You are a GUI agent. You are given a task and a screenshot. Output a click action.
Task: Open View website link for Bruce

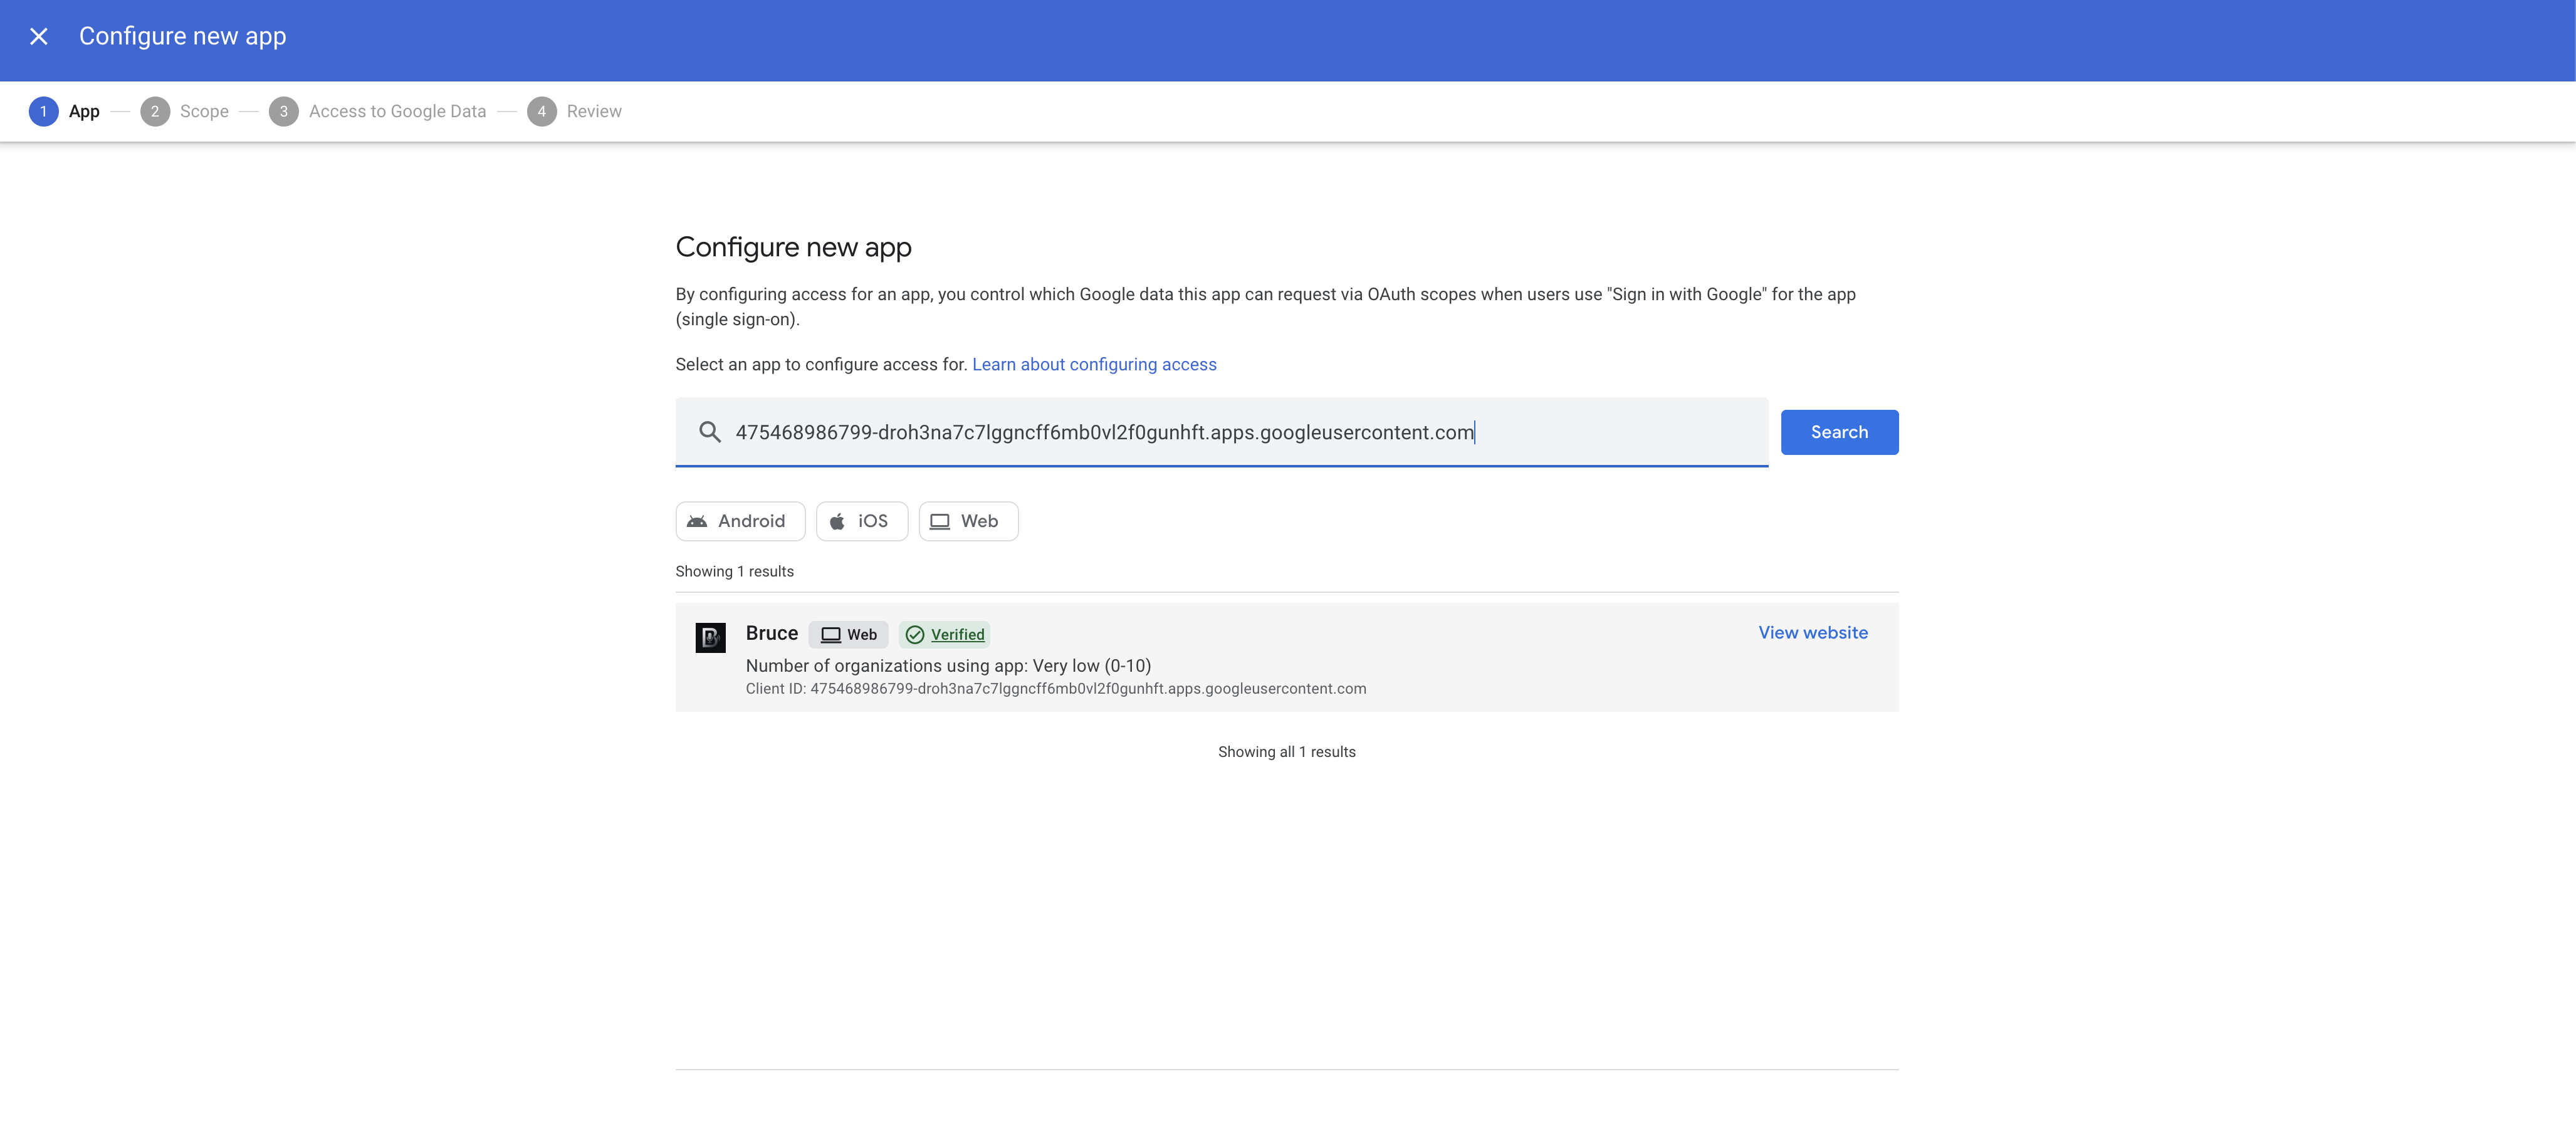pos(1813,632)
